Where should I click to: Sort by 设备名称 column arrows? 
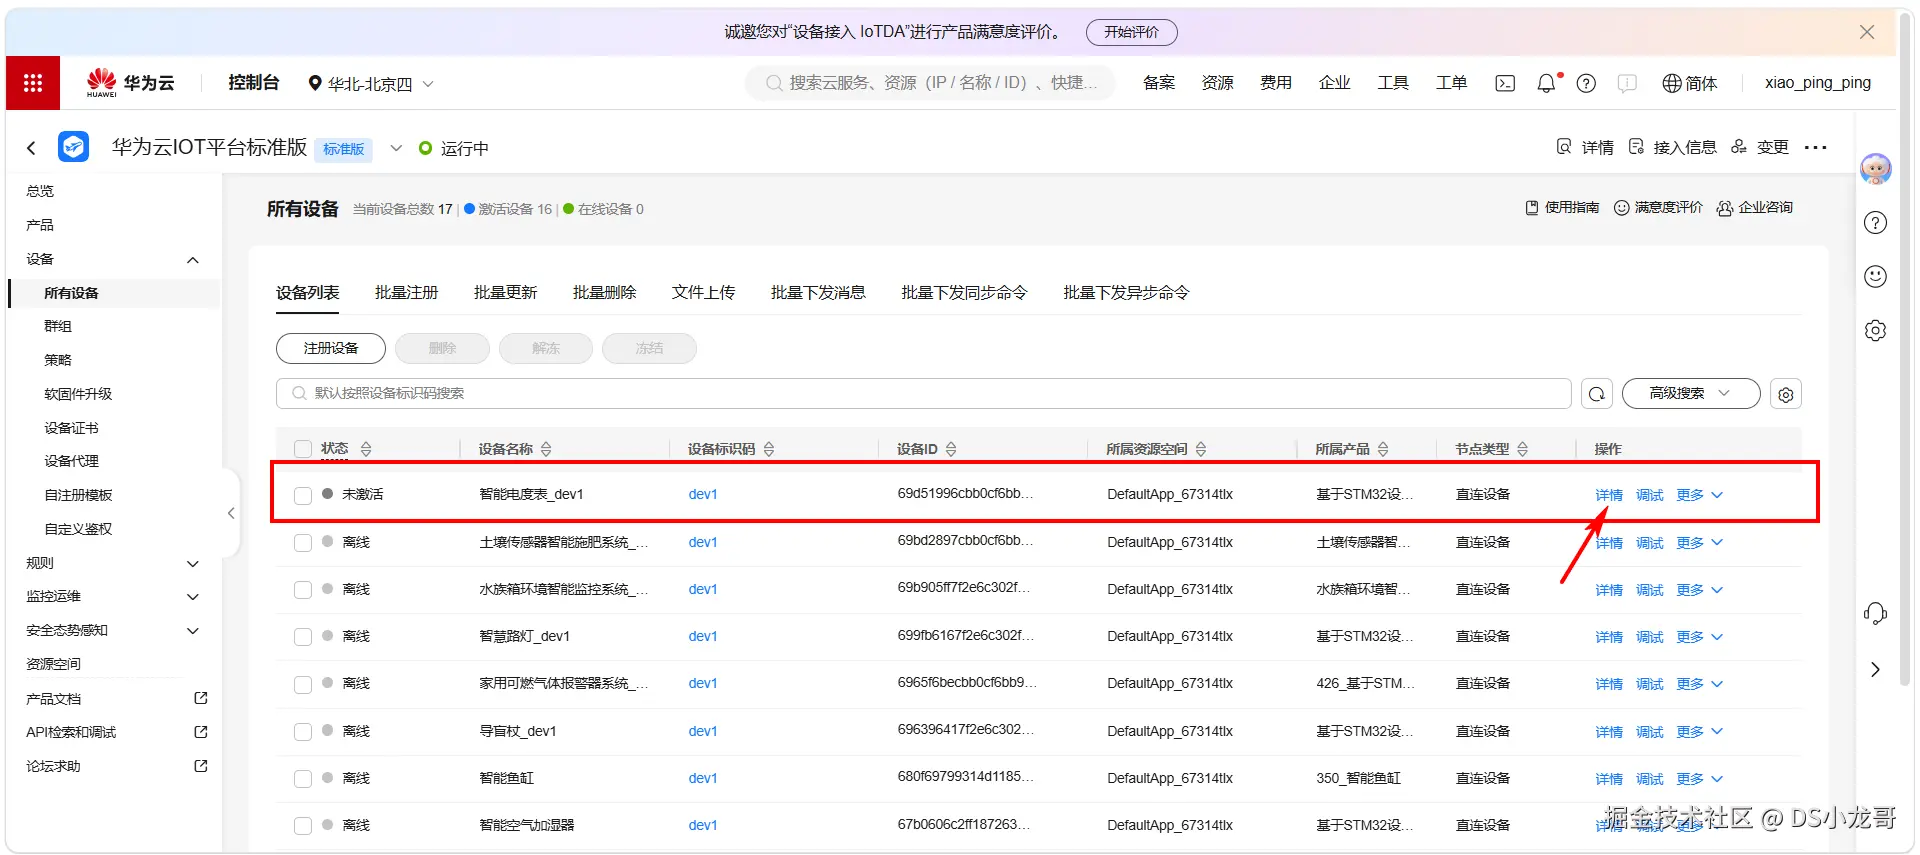coord(546,449)
